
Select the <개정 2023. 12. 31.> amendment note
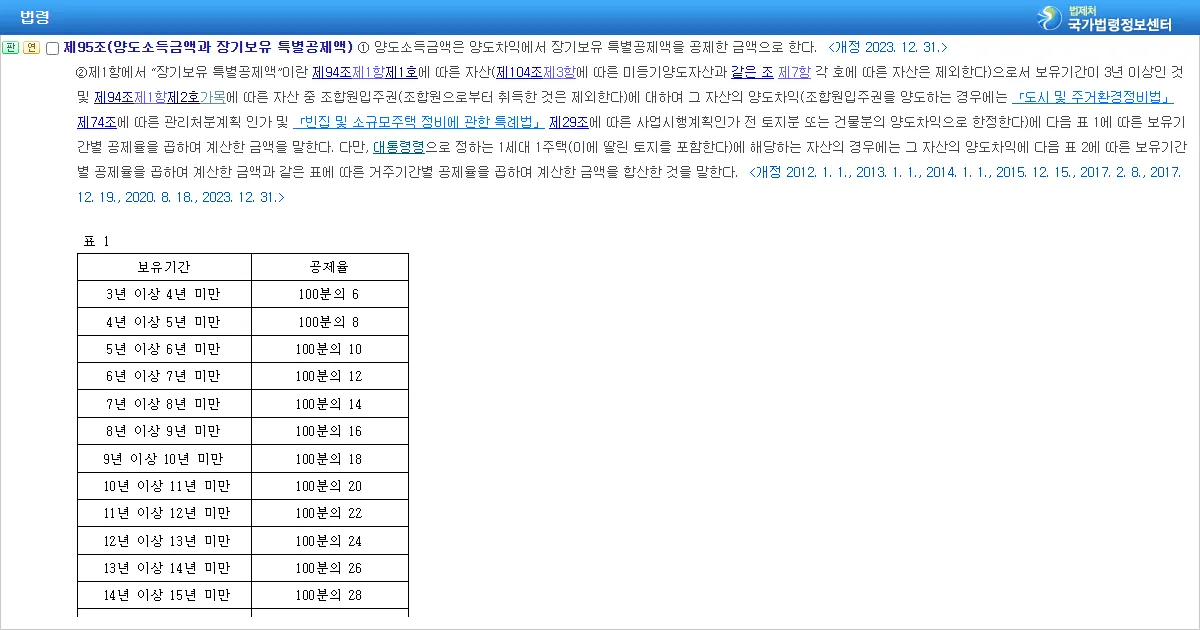[888, 47]
